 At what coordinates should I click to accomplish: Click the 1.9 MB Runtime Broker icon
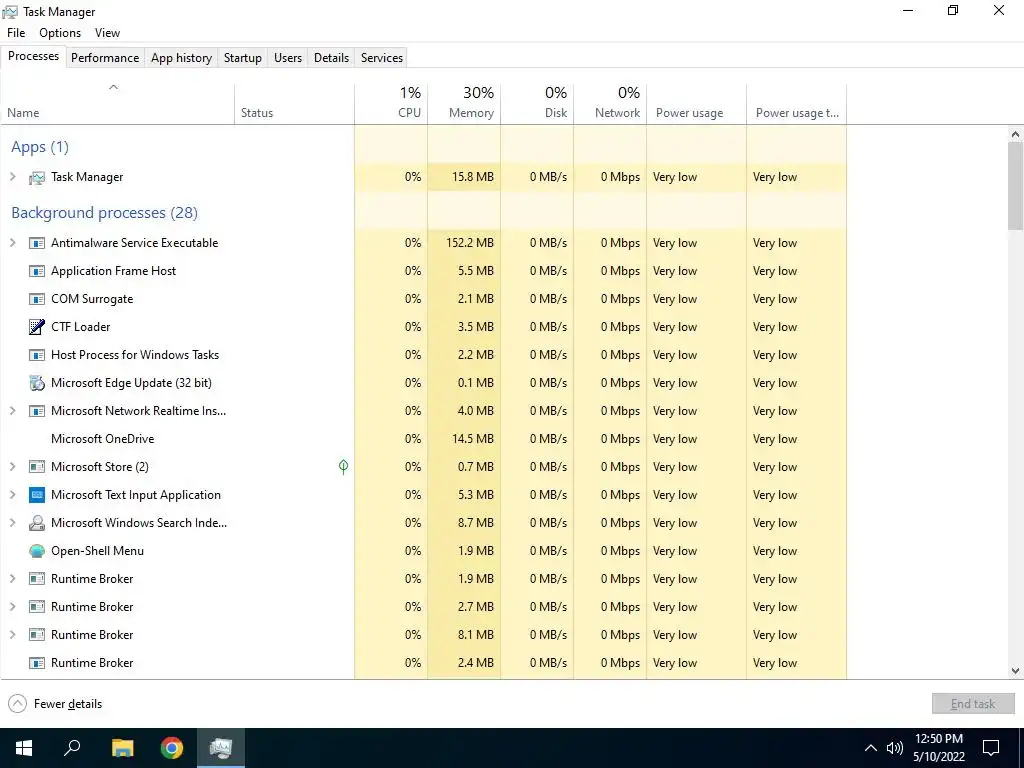coord(37,579)
